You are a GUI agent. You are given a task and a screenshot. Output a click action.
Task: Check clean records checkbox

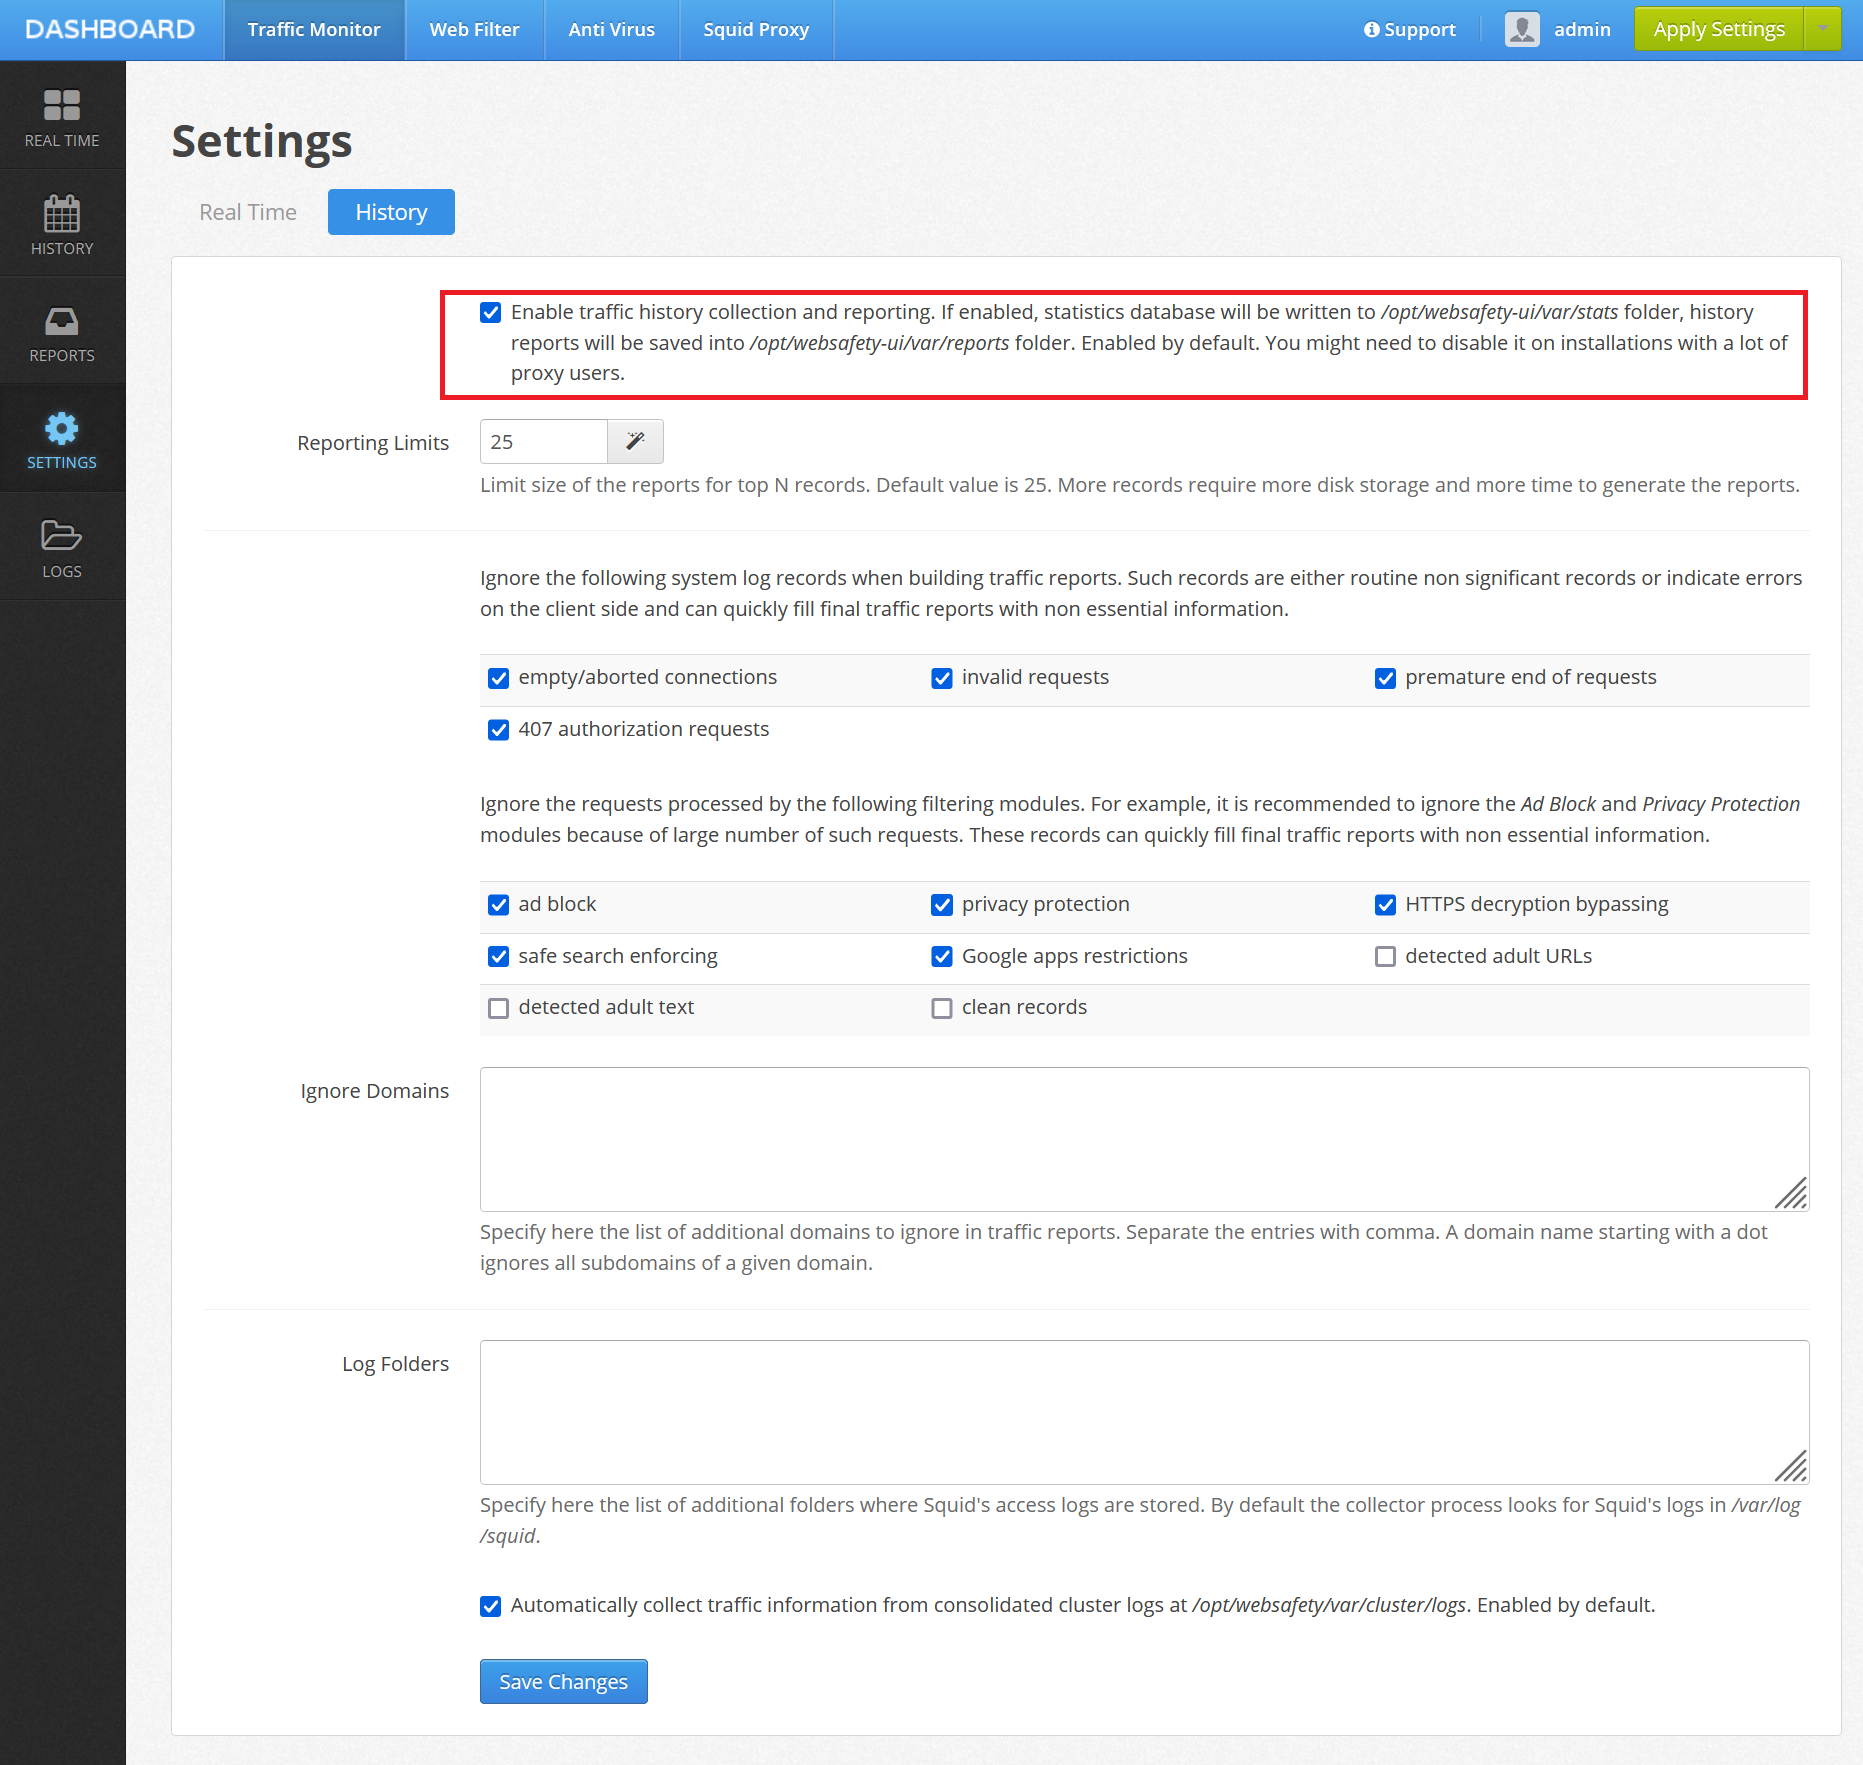click(x=942, y=1008)
